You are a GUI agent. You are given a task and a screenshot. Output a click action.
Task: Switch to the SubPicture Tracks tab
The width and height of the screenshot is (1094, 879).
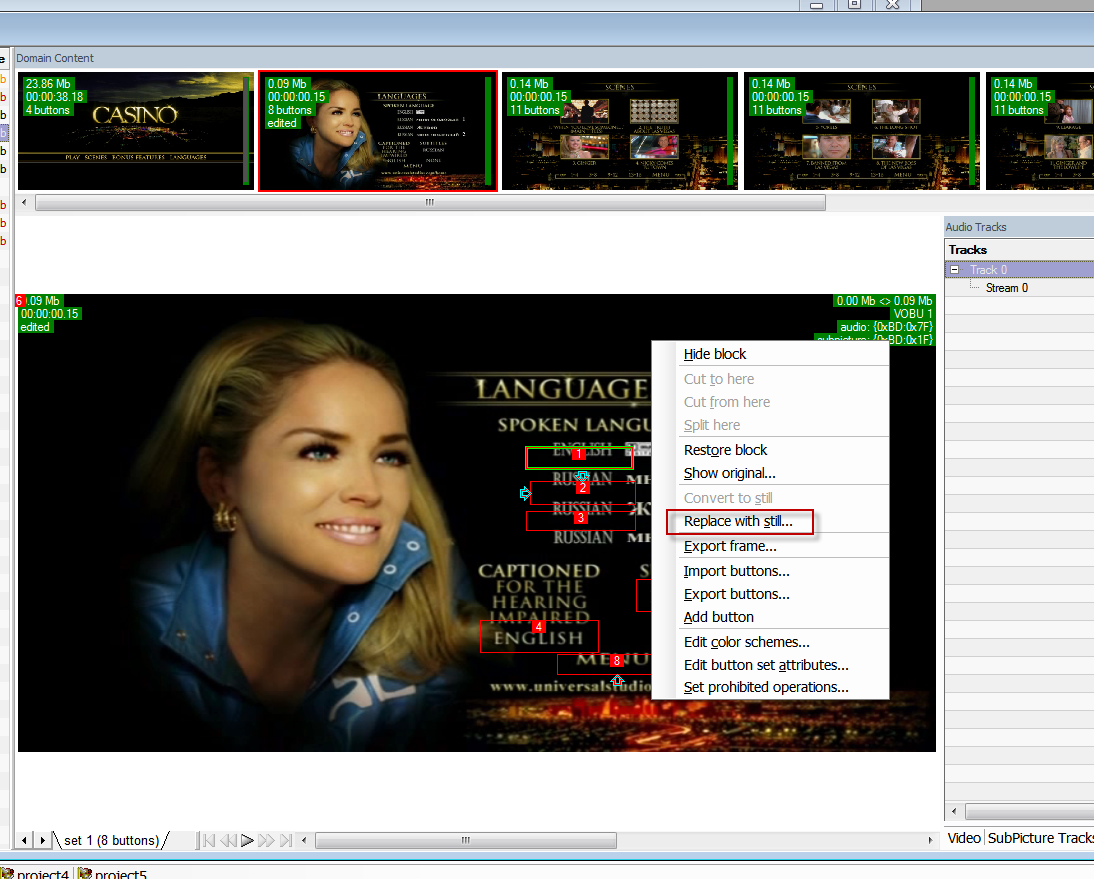click(1040, 838)
